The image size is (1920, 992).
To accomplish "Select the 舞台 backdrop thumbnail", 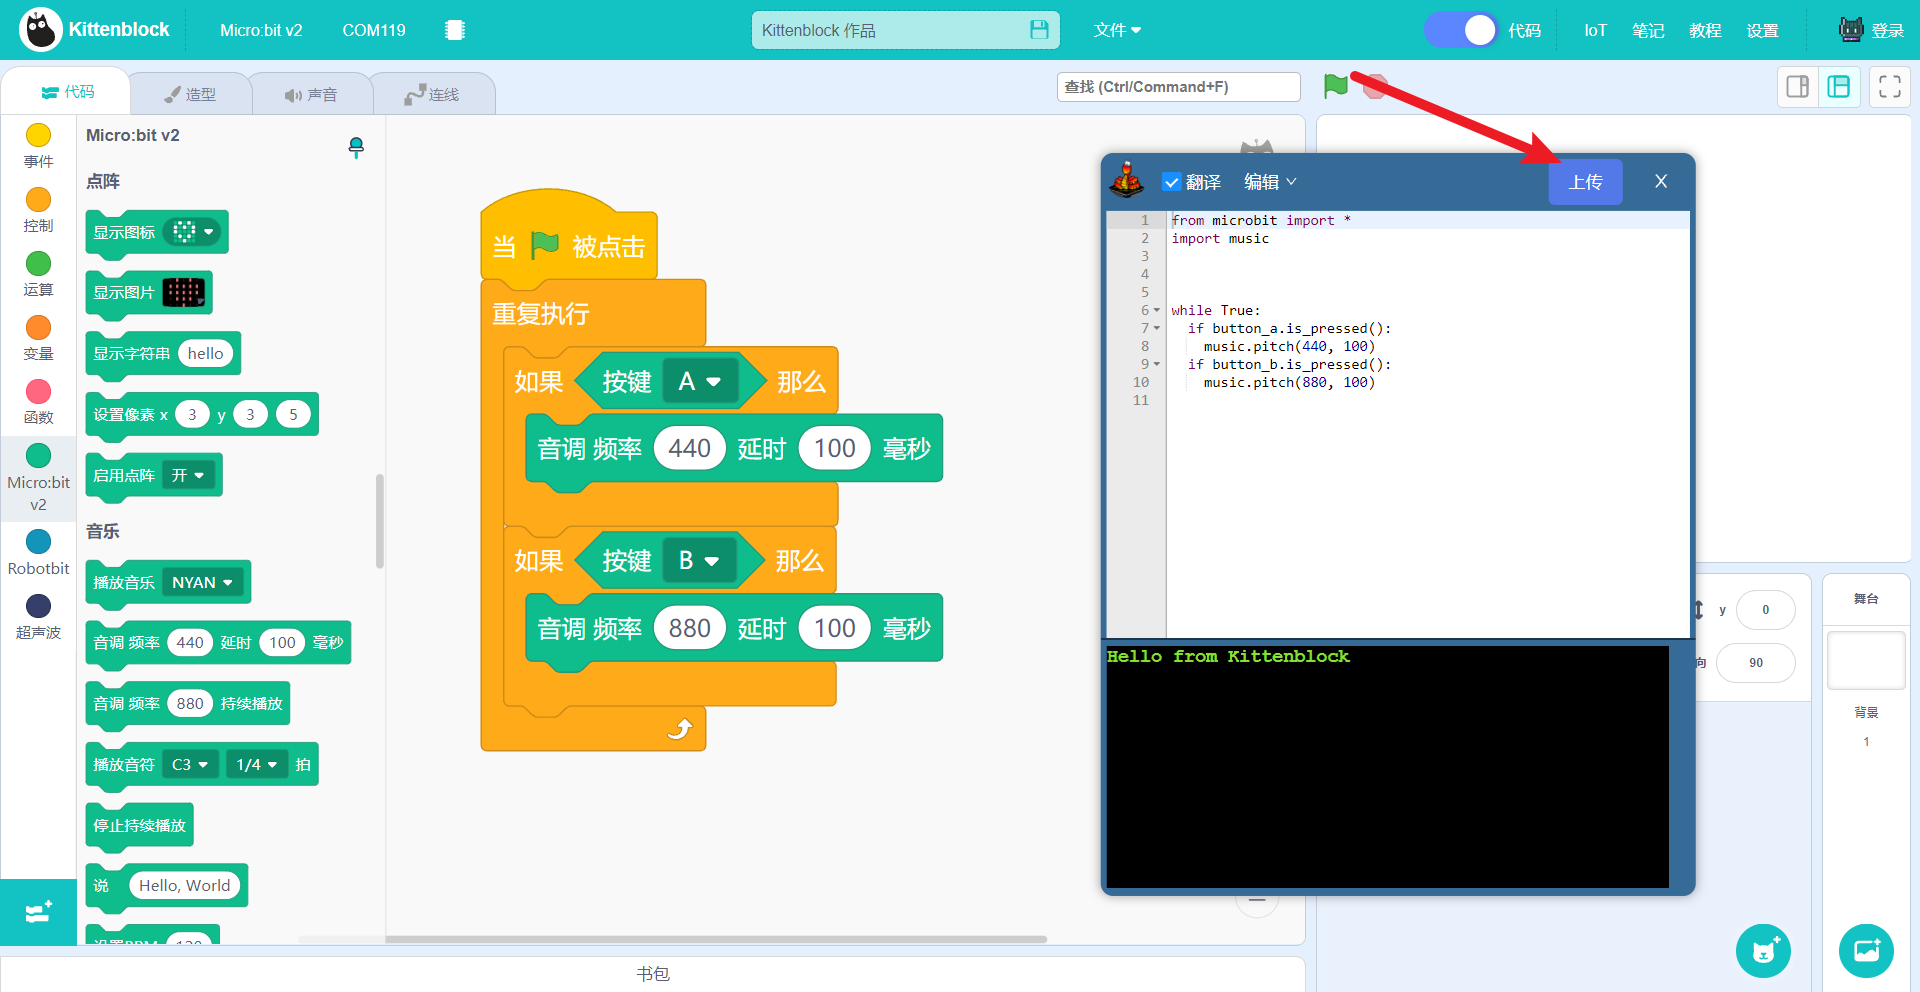I will tap(1866, 659).
